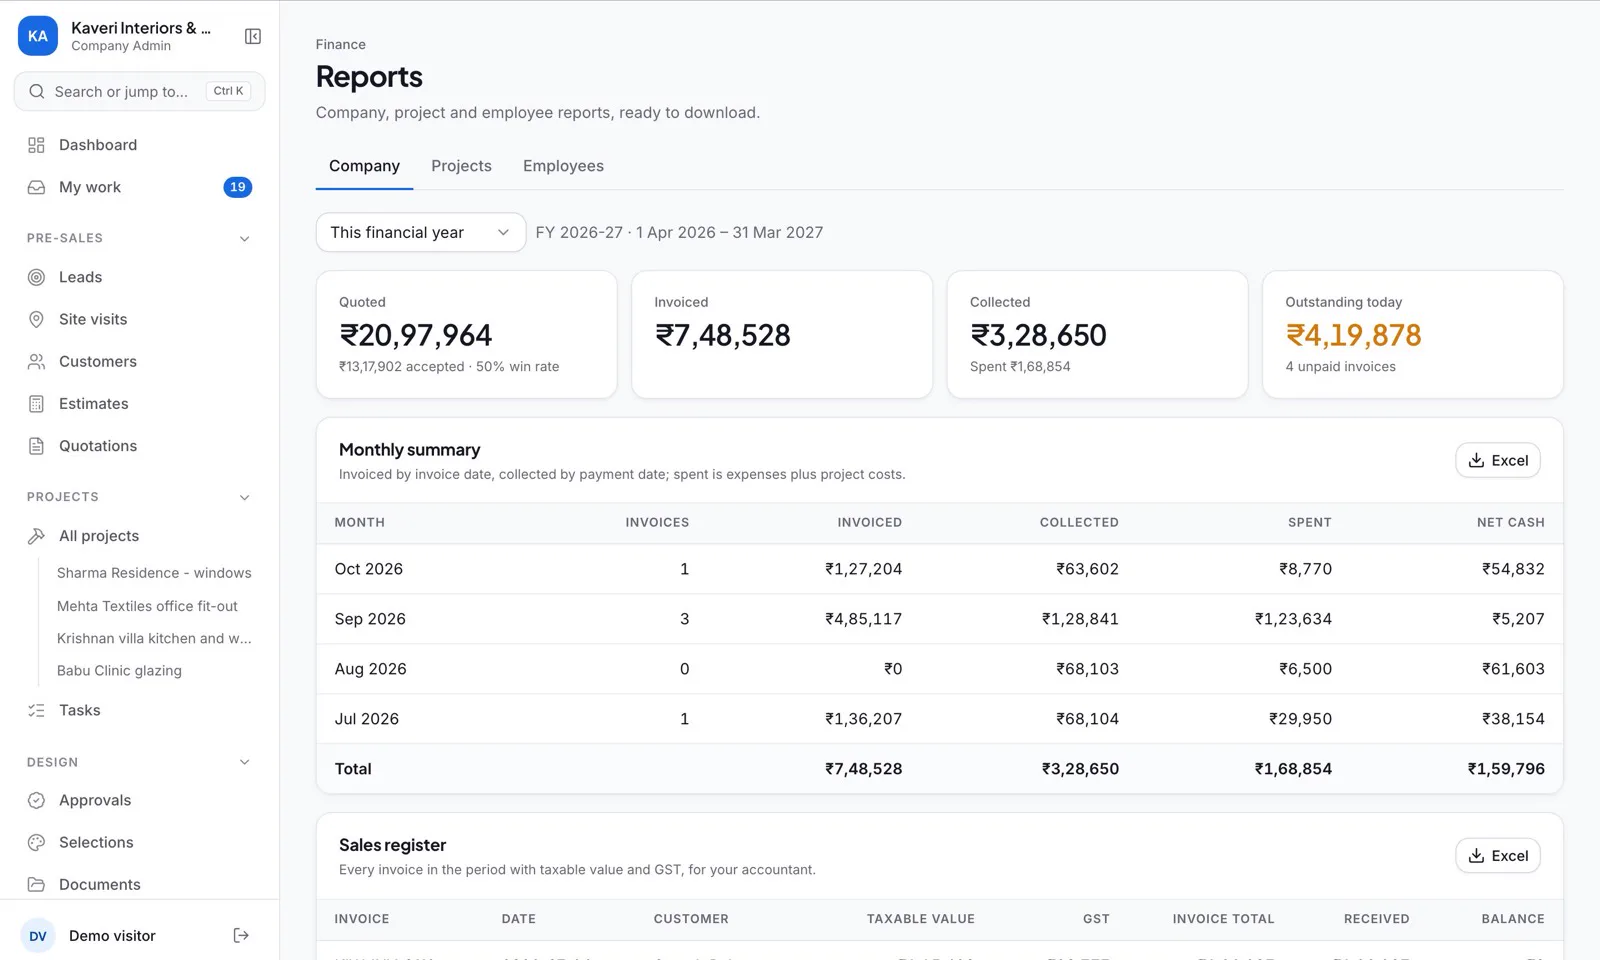Open the Approvals page
1600x960 pixels.
tap(95, 800)
